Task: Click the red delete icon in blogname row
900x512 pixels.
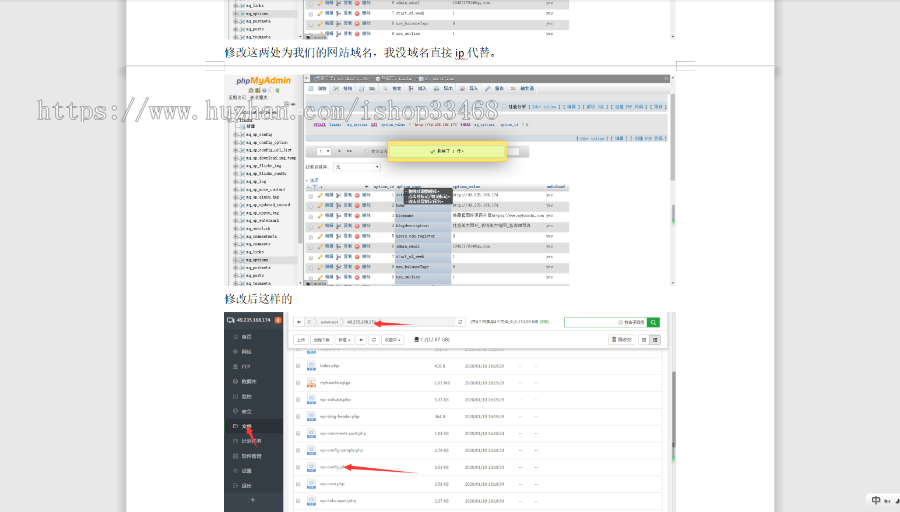Action: pyautogui.click(x=357, y=216)
